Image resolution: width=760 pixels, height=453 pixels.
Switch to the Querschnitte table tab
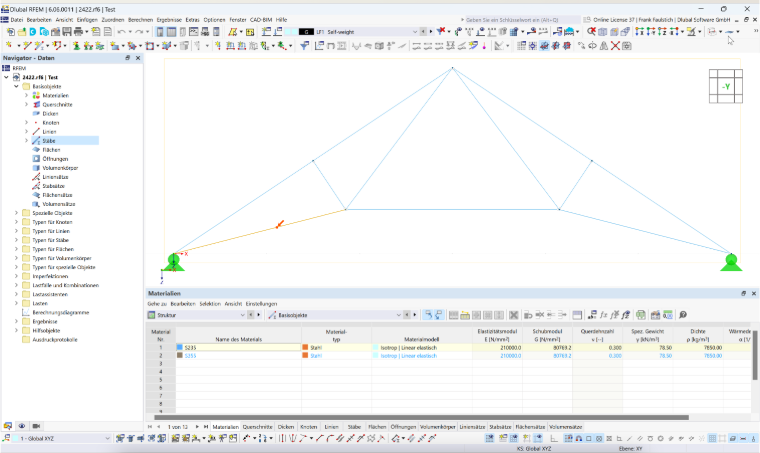tap(257, 427)
